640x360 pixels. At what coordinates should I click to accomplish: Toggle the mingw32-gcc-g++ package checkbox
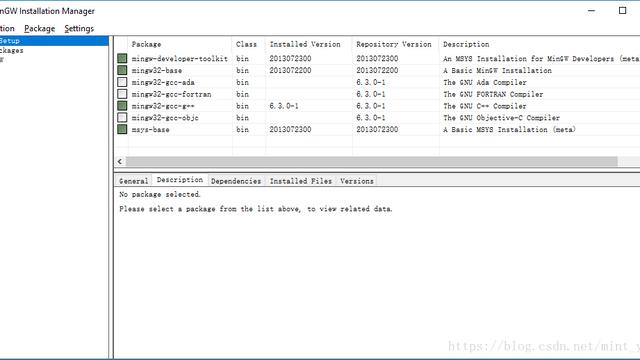pos(122,106)
